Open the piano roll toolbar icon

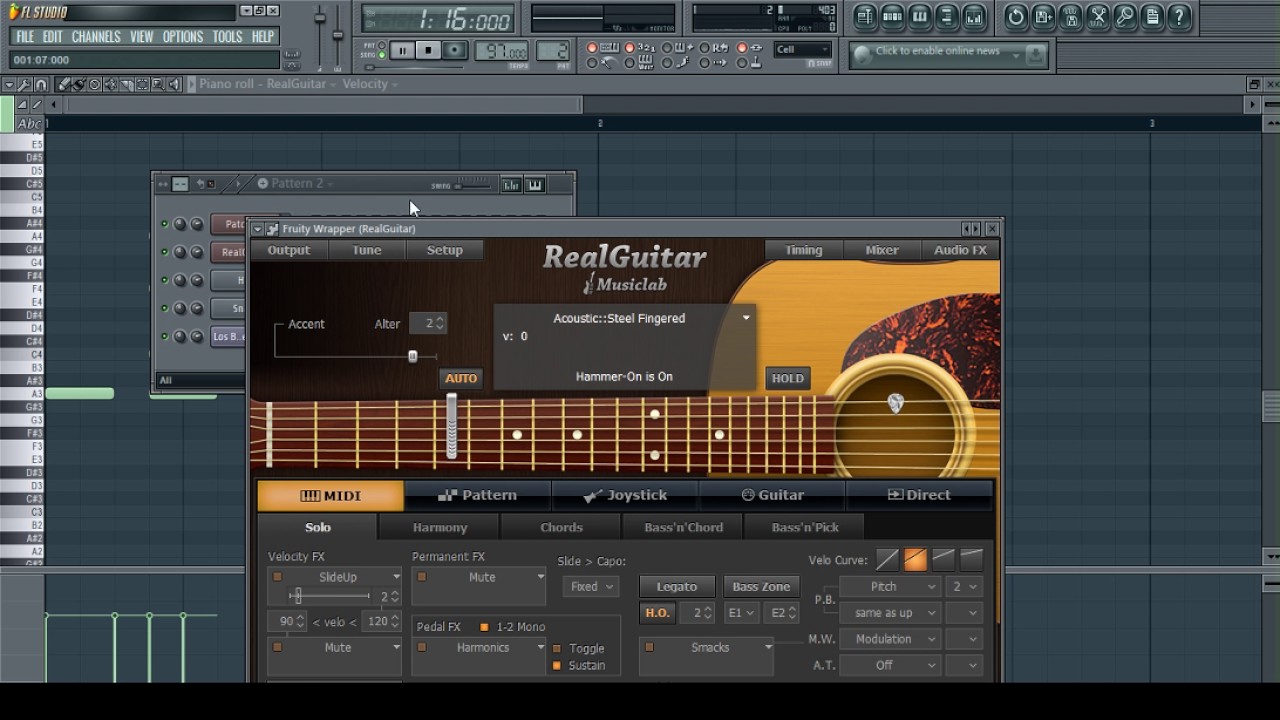919,17
